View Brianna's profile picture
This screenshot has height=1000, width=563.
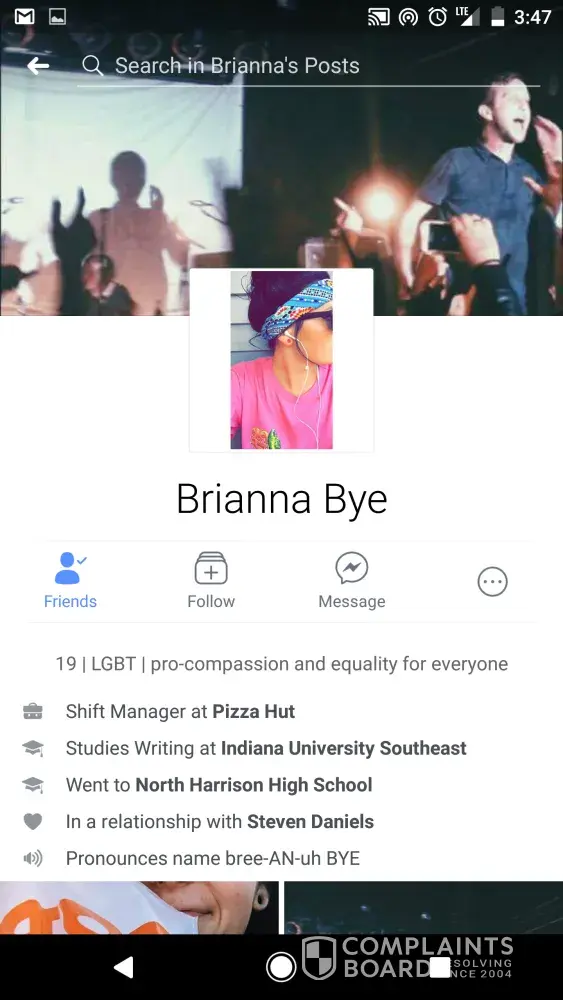[x=281, y=360]
